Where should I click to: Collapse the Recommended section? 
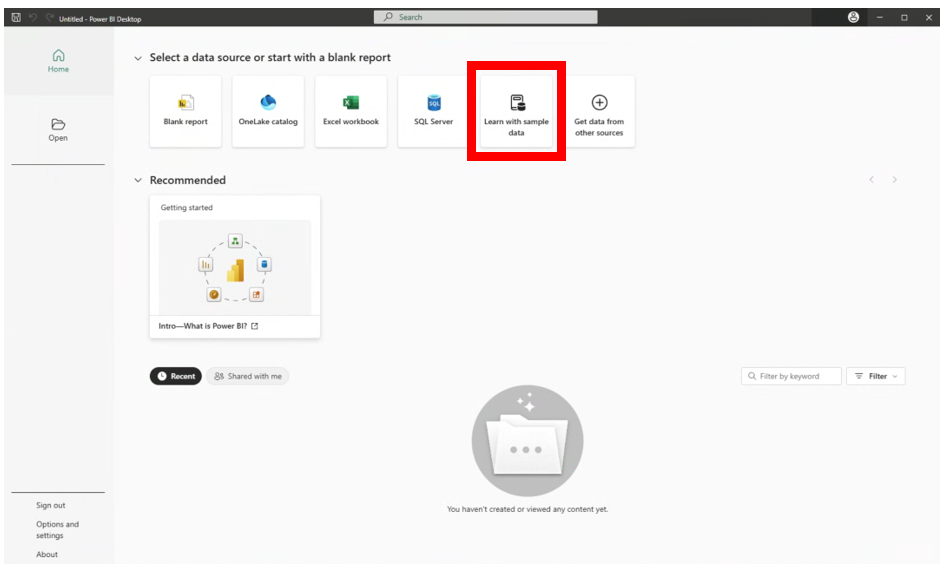pyautogui.click(x=138, y=180)
